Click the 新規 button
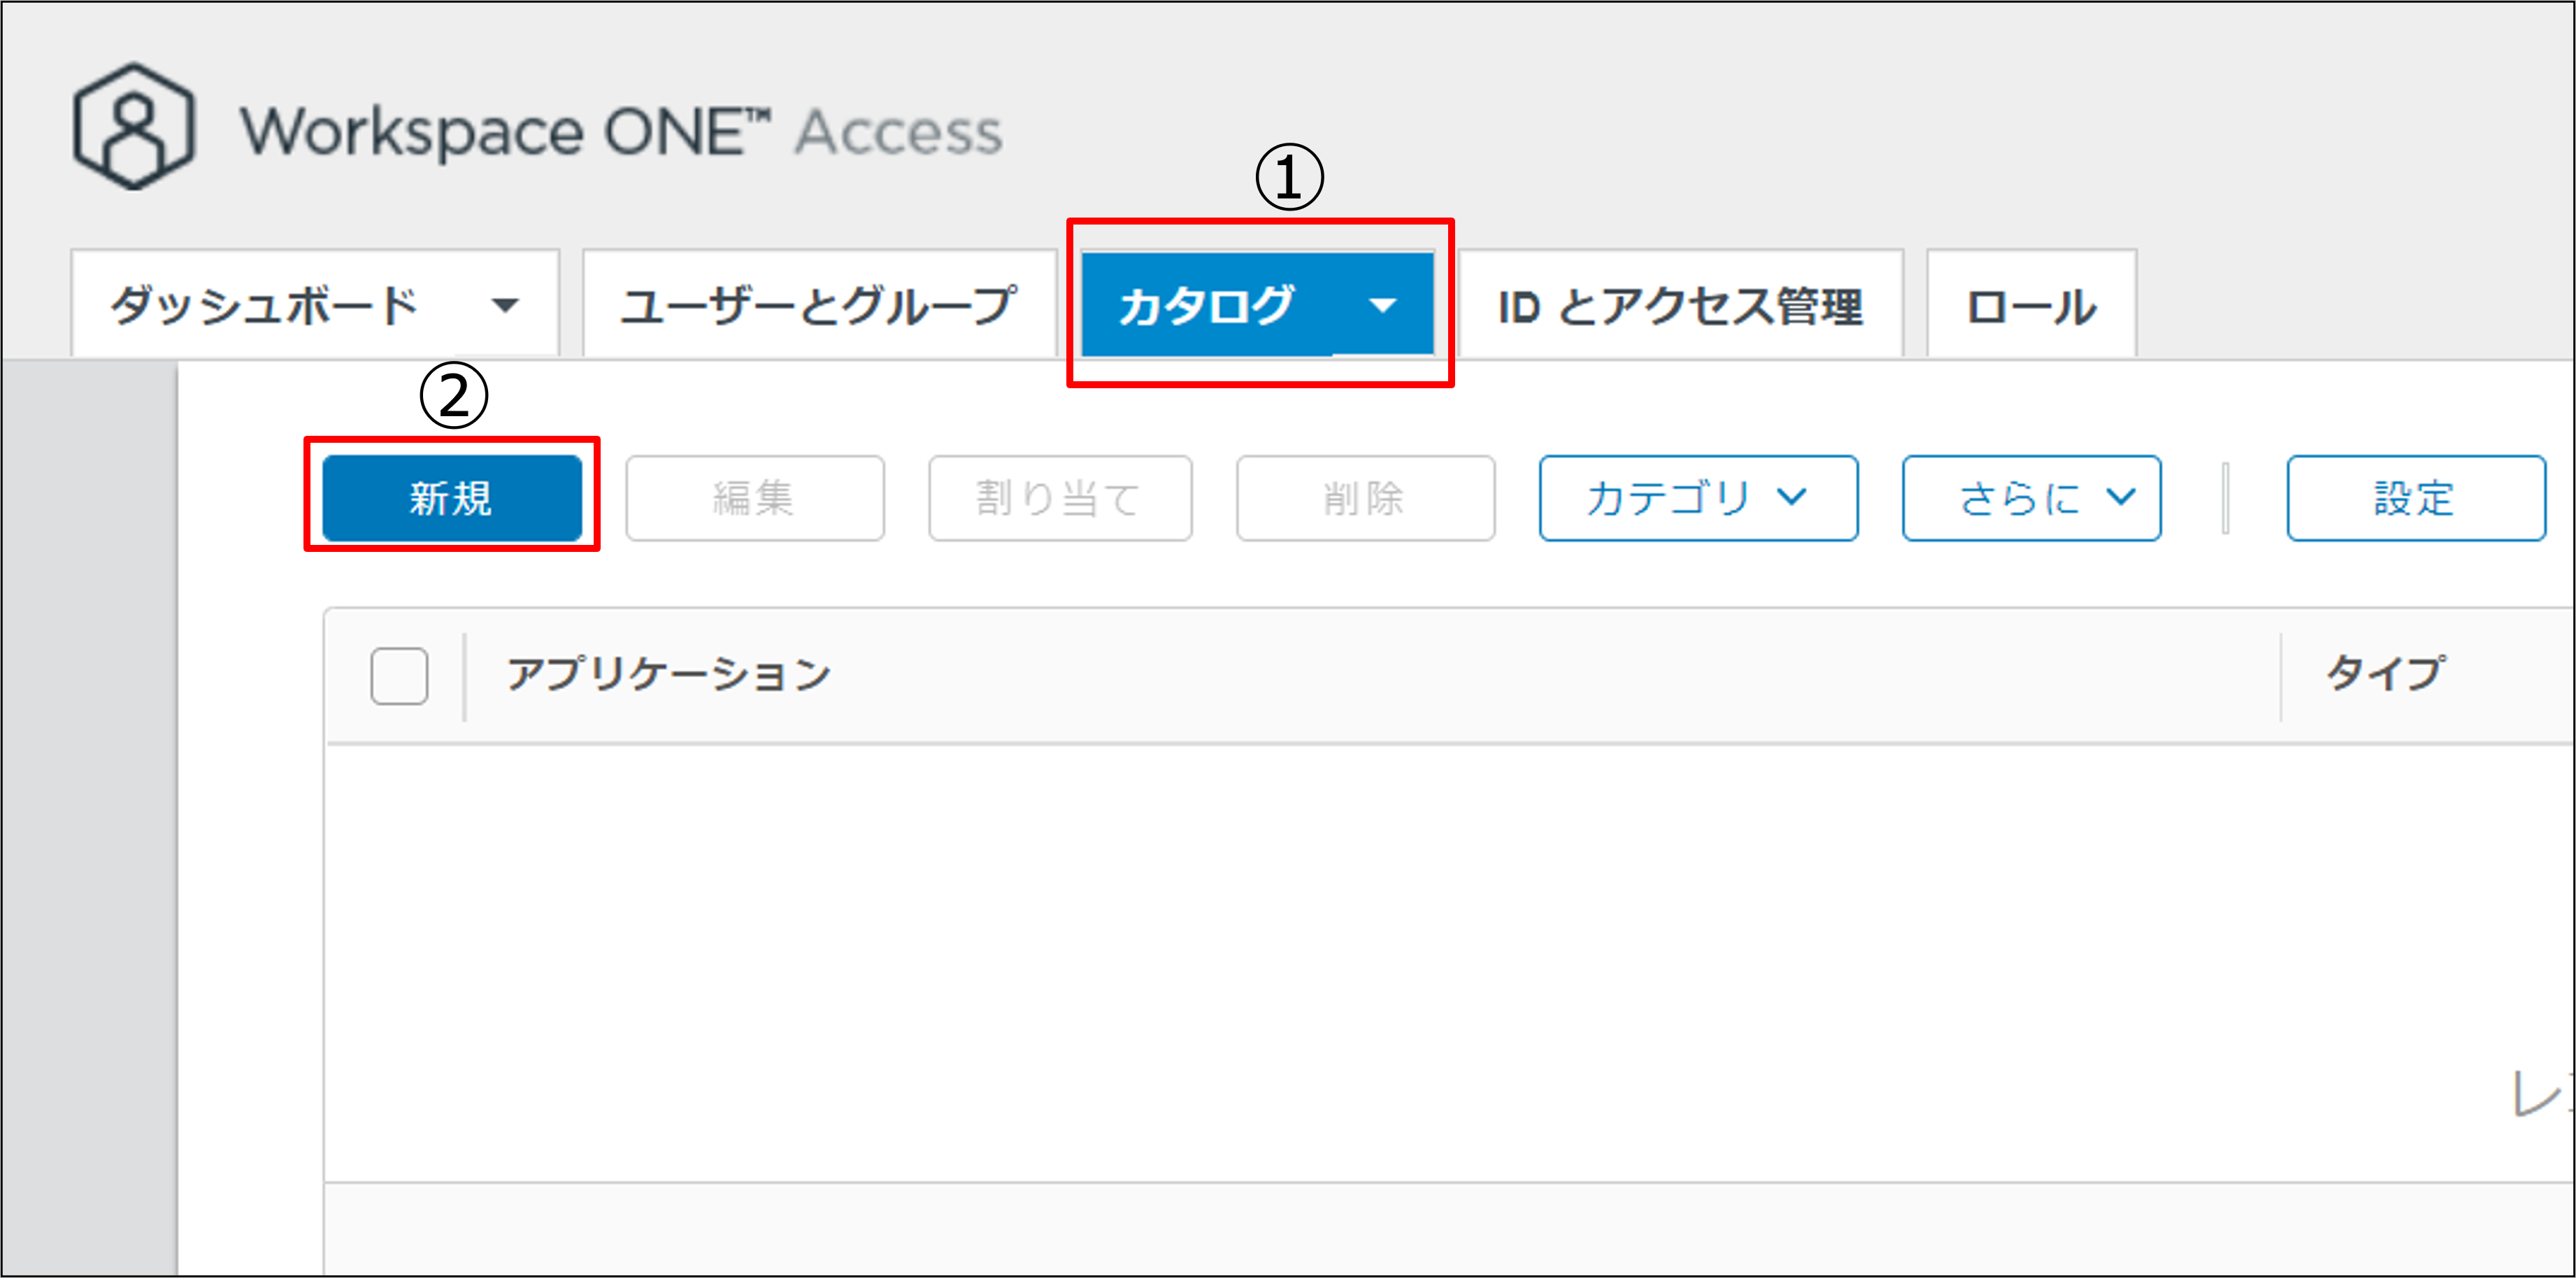The image size is (2576, 1278). point(451,498)
